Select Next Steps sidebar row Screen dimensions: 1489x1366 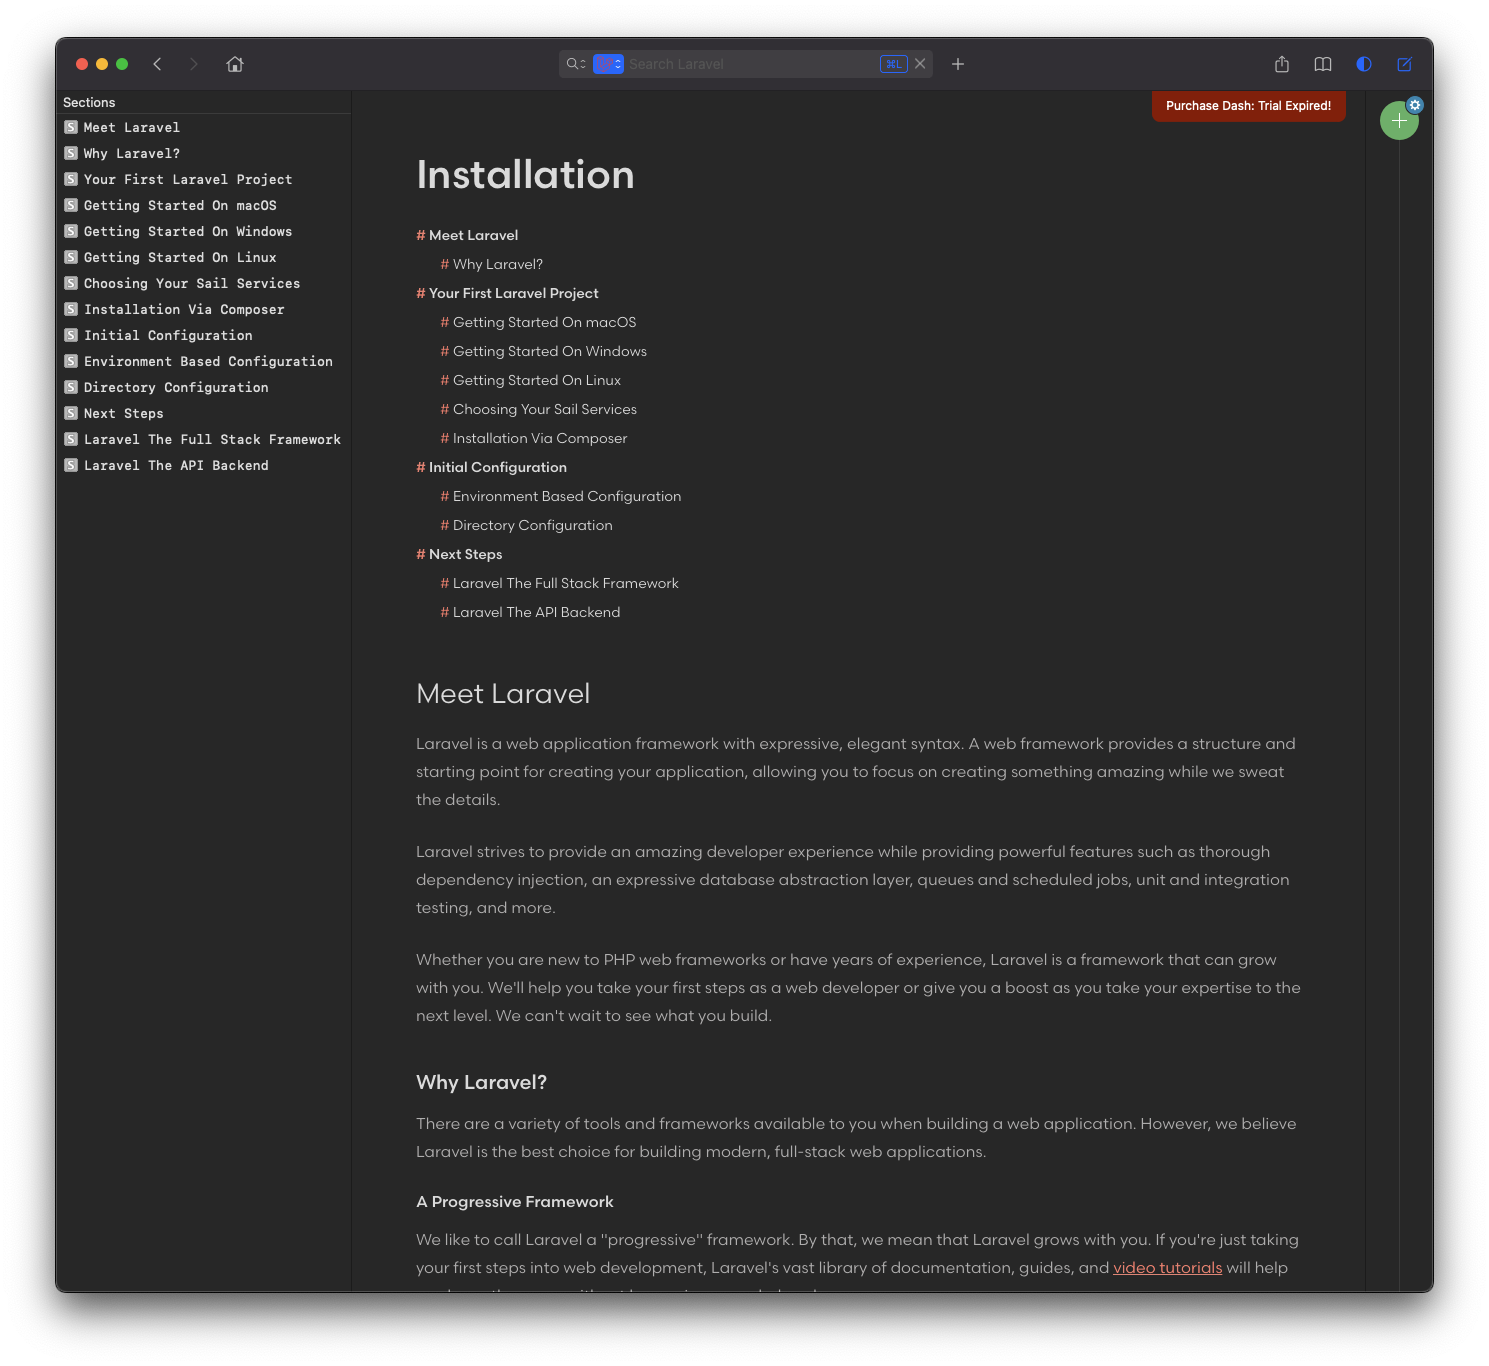(204, 414)
